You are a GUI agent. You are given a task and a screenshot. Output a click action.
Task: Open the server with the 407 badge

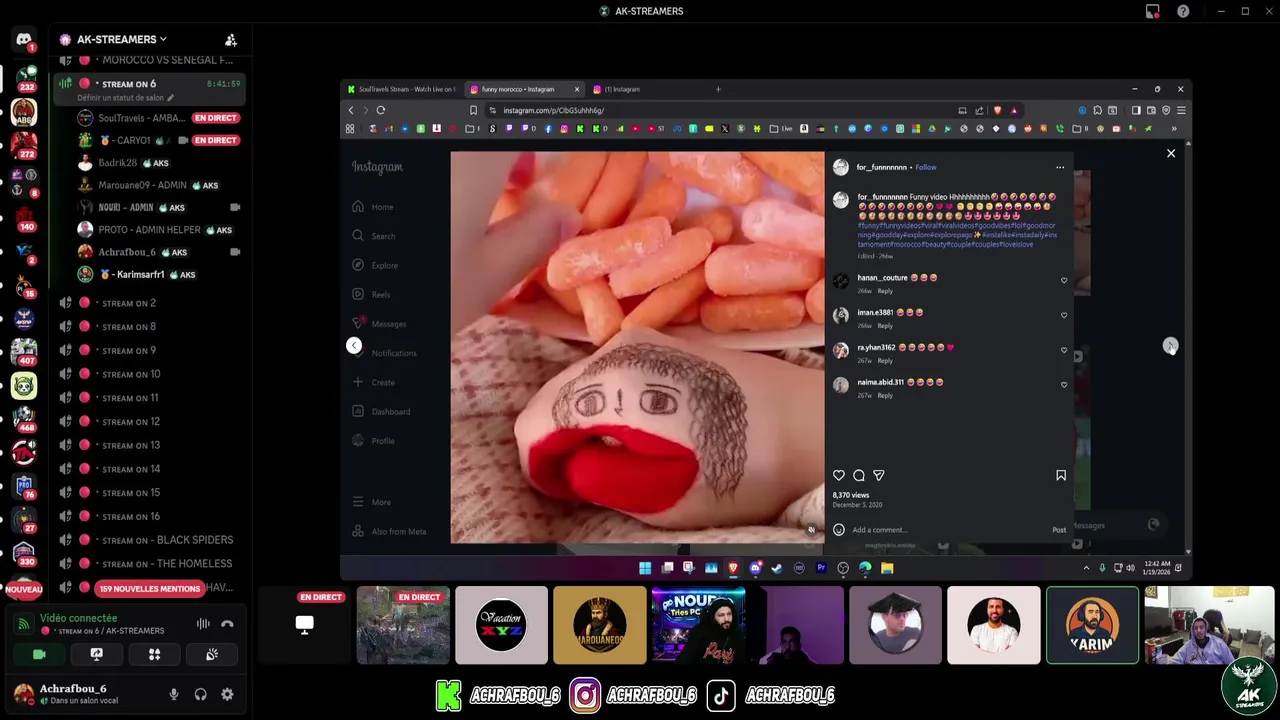[24, 352]
